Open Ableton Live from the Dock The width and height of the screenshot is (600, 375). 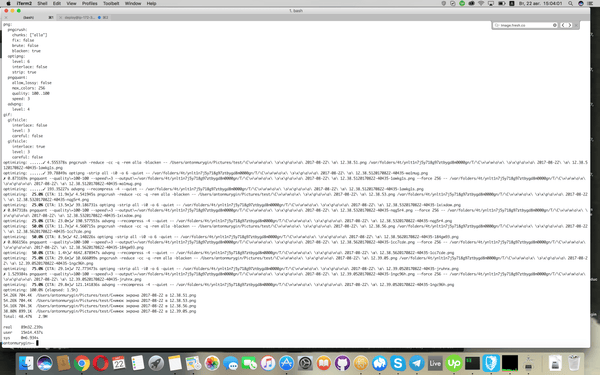[435, 363]
